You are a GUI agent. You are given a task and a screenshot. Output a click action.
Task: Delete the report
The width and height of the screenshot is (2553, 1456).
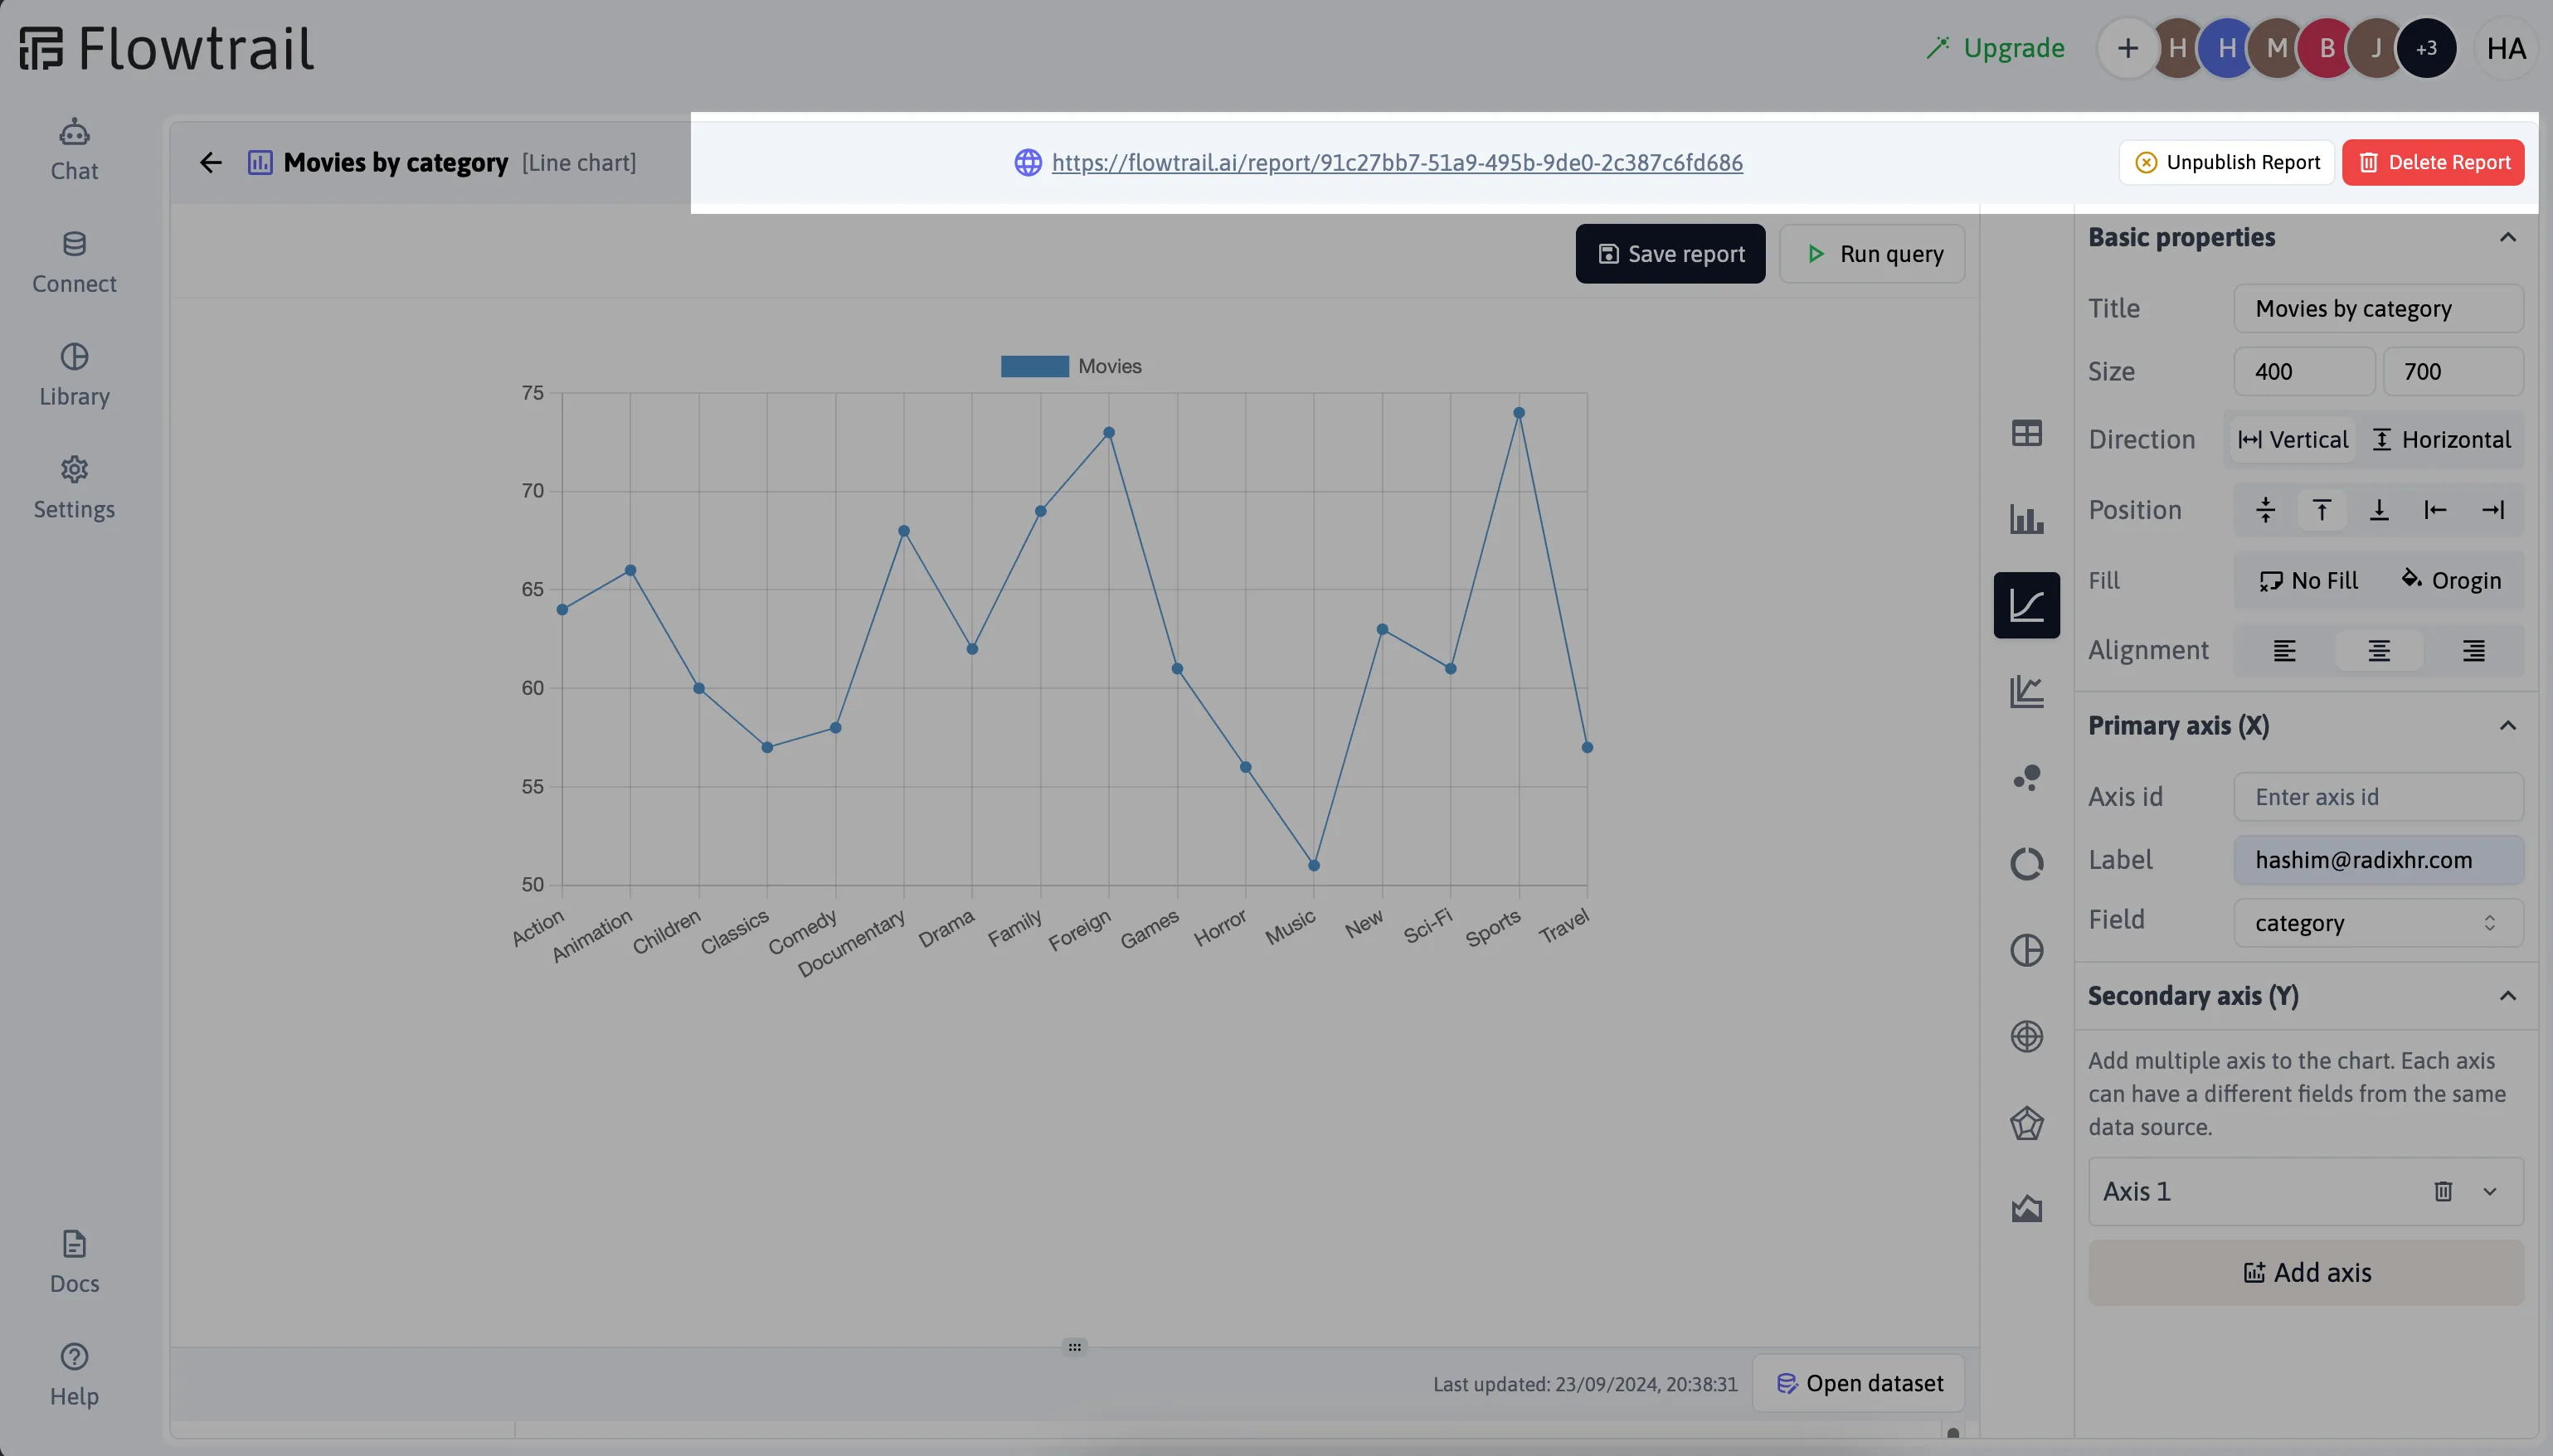pyautogui.click(x=2432, y=162)
